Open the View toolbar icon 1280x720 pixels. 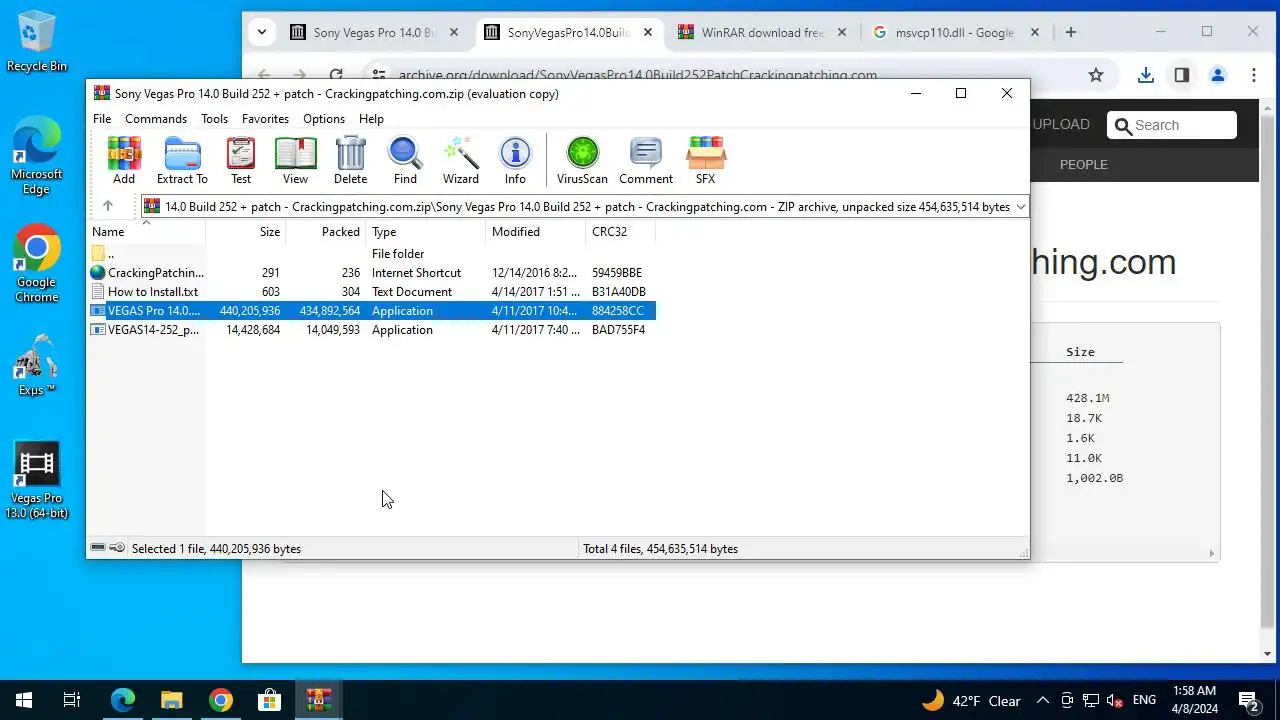[x=295, y=161]
